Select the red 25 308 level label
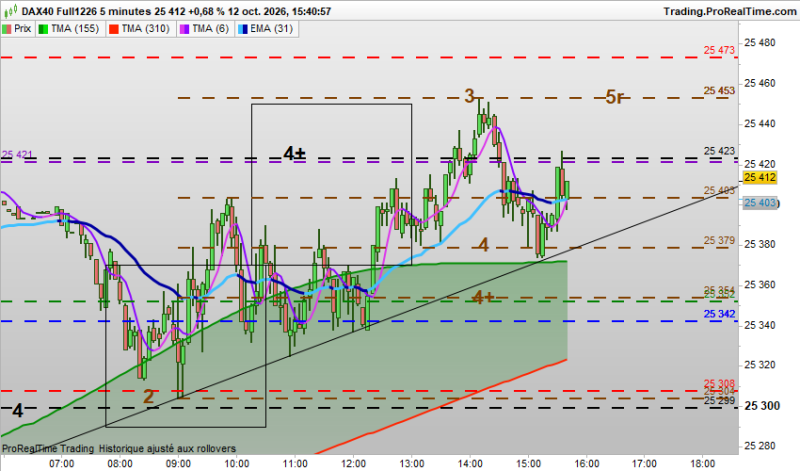800x471 pixels. tap(719, 383)
